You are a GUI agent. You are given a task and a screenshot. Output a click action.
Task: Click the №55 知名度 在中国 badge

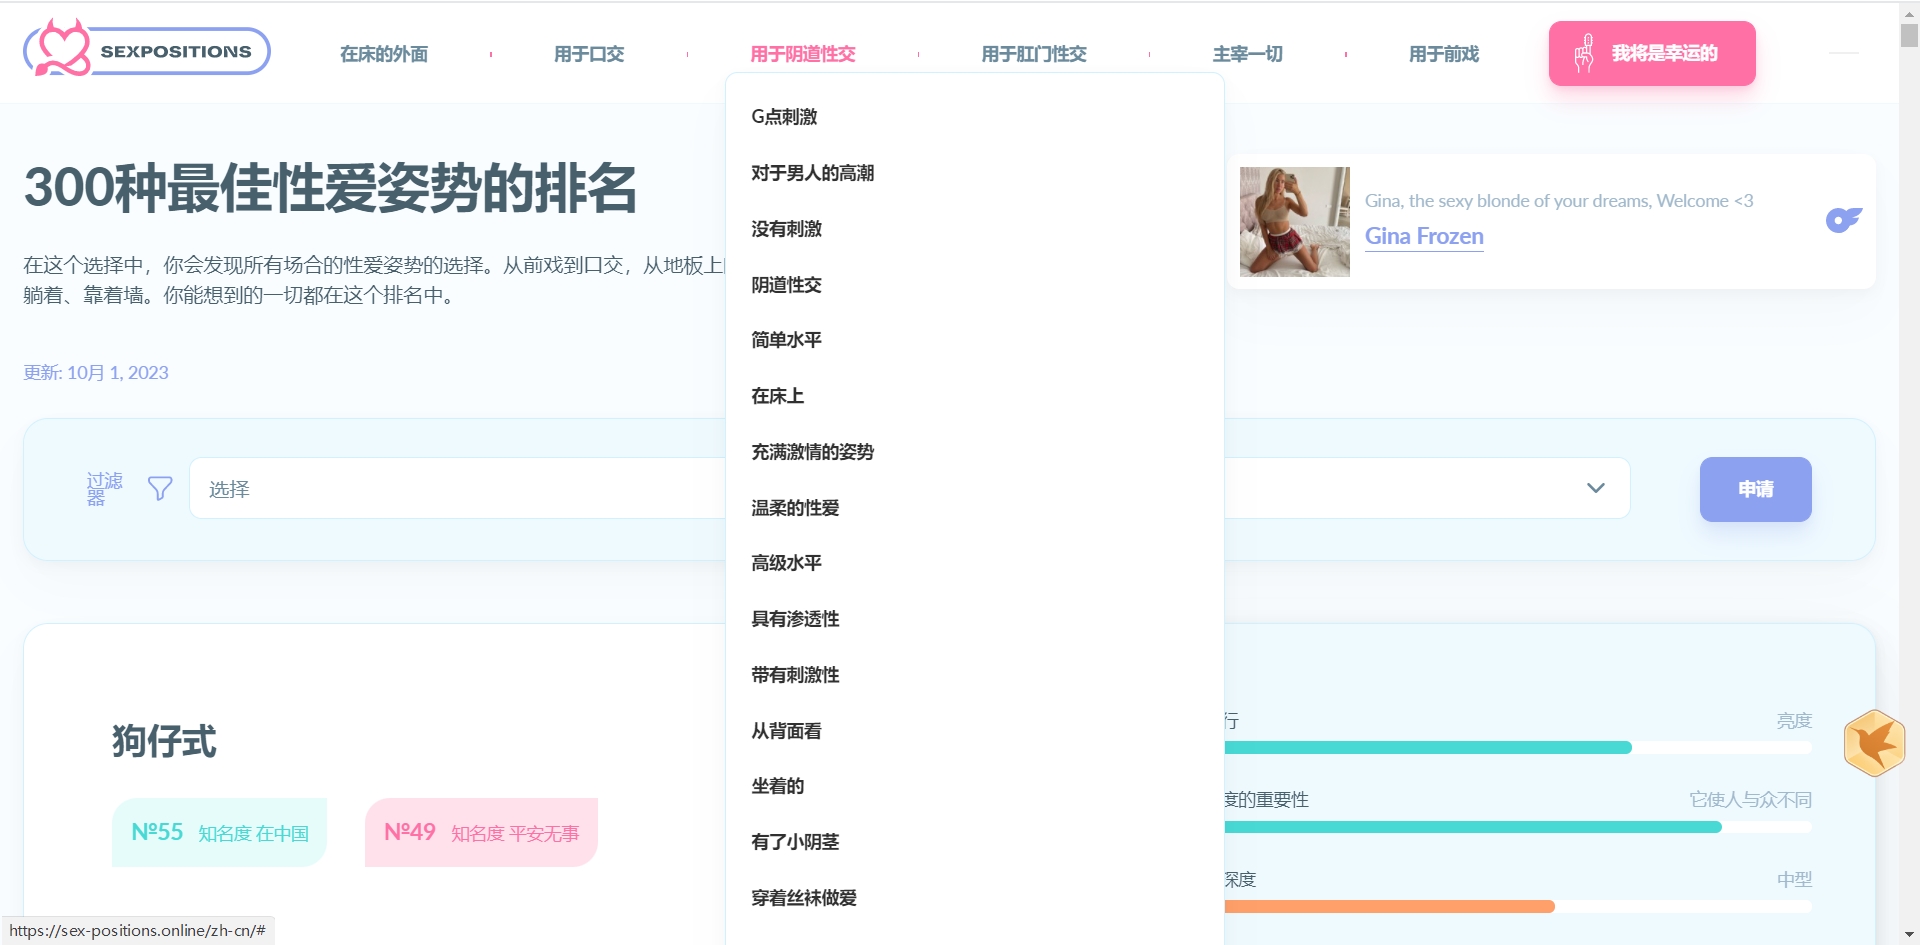tap(220, 832)
